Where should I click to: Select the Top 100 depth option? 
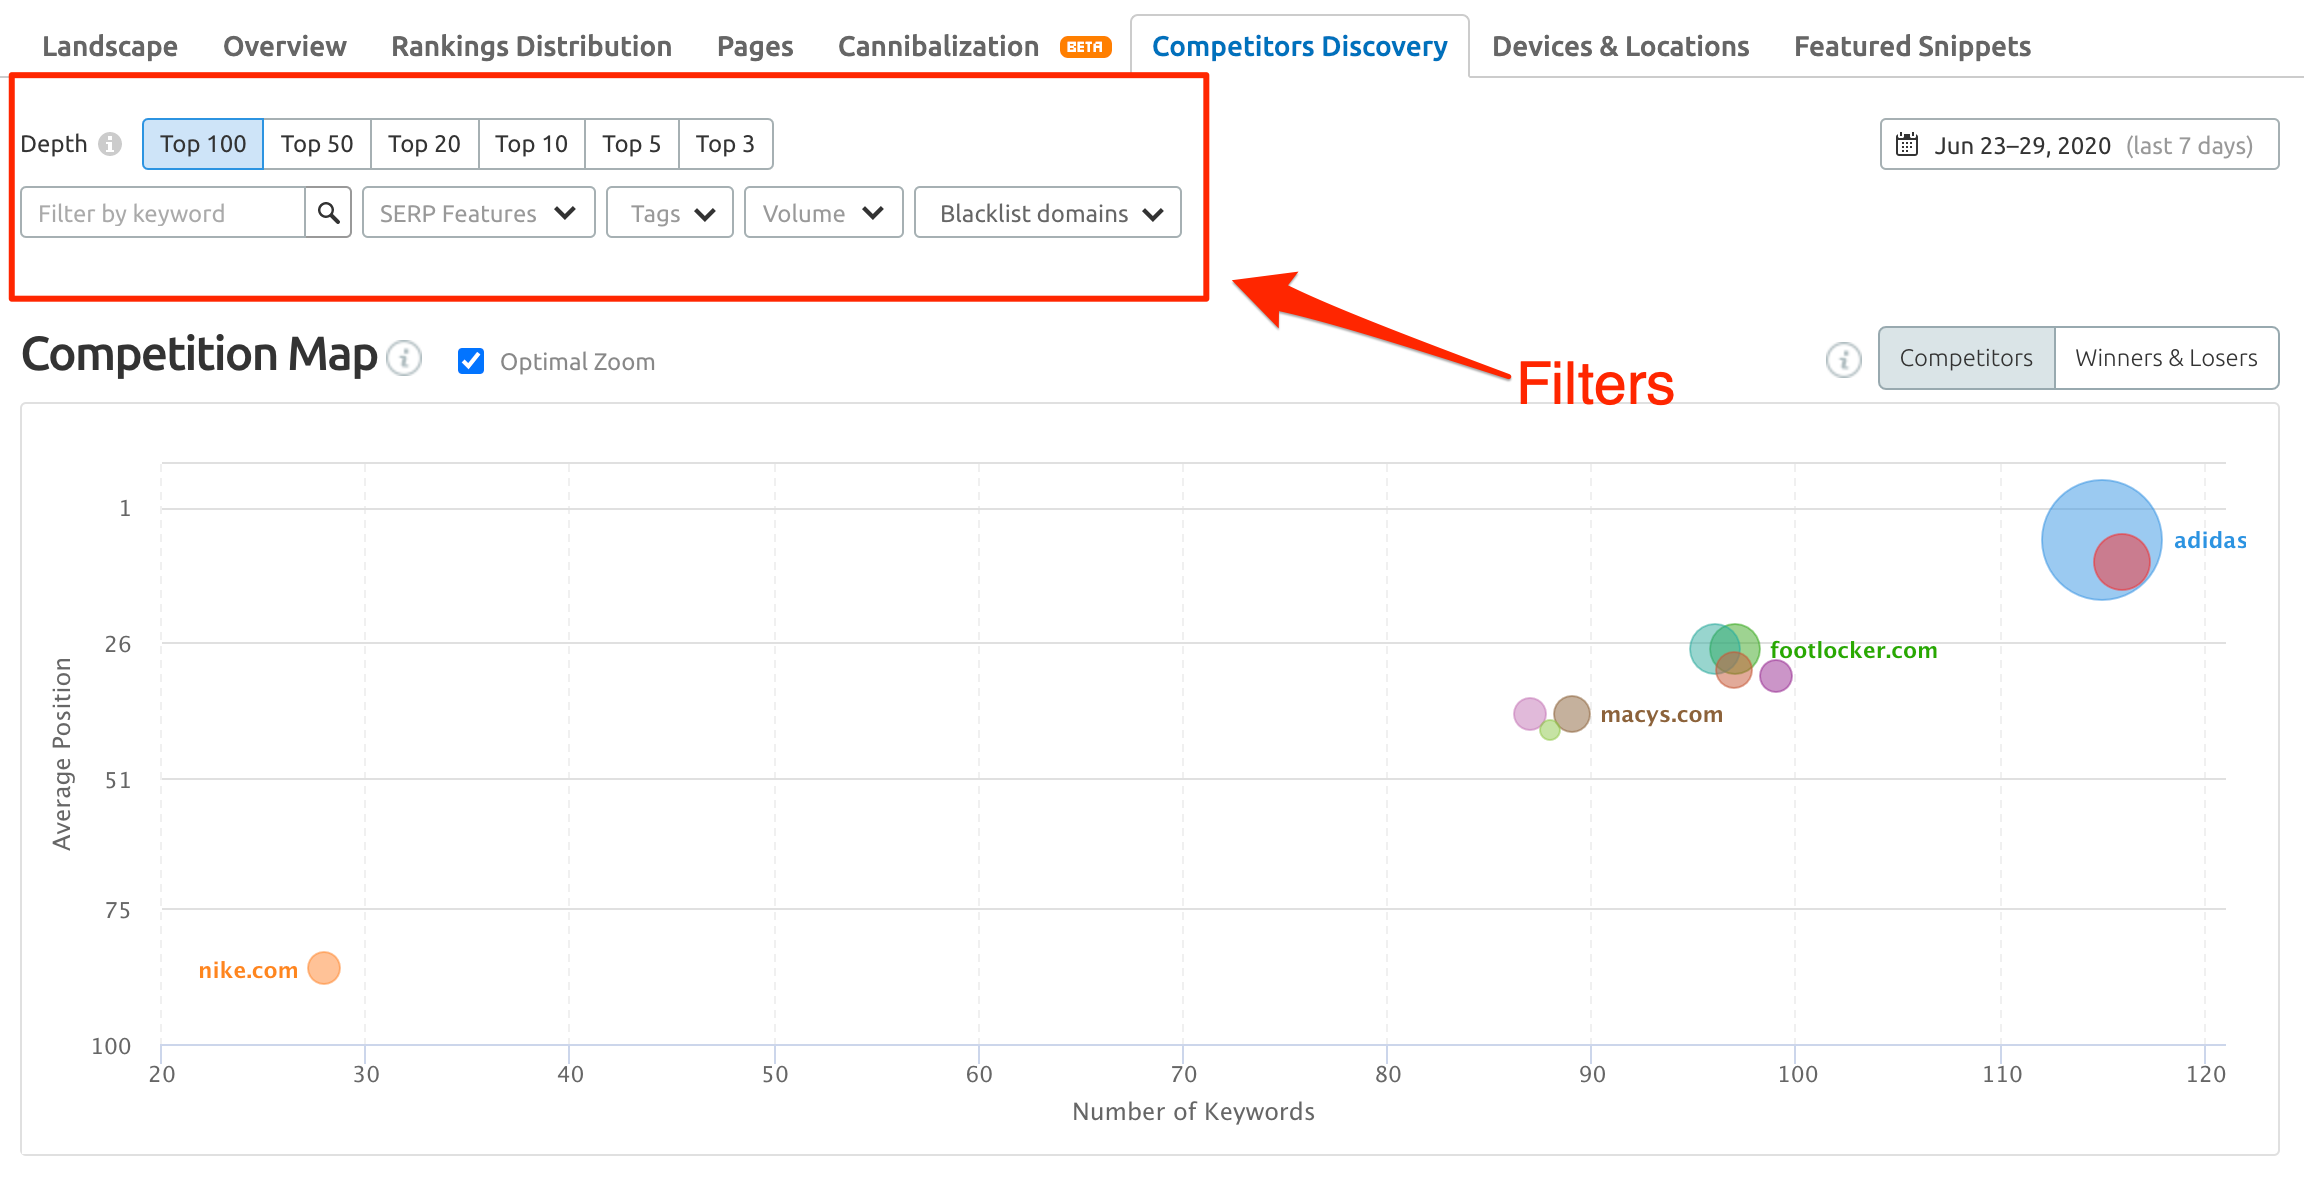click(x=203, y=144)
